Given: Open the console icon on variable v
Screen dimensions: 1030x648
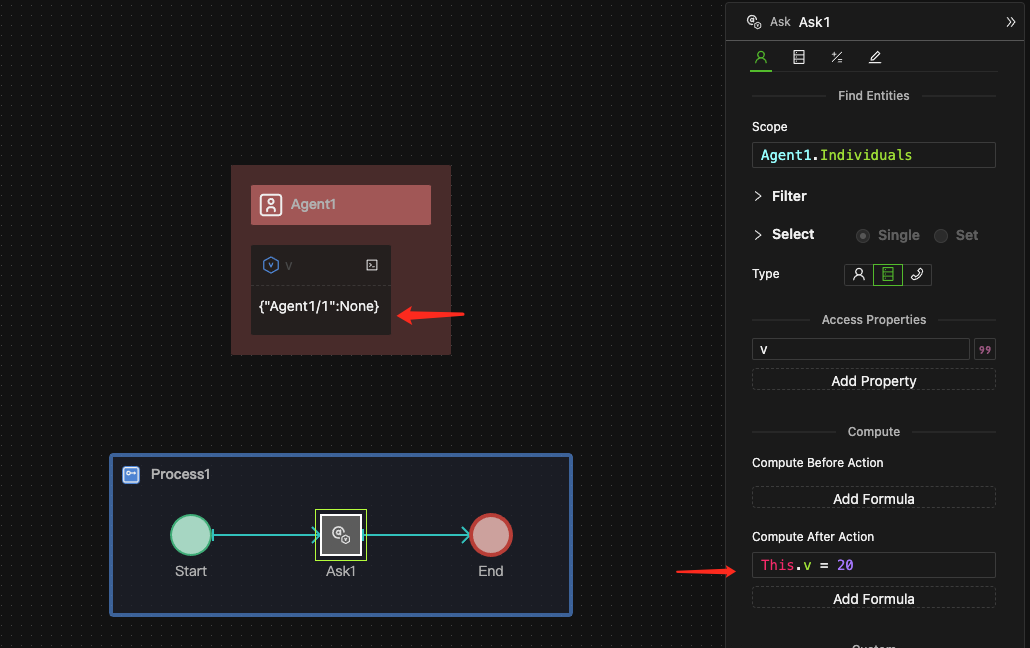Looking at the screenshot, I should 372,265.
